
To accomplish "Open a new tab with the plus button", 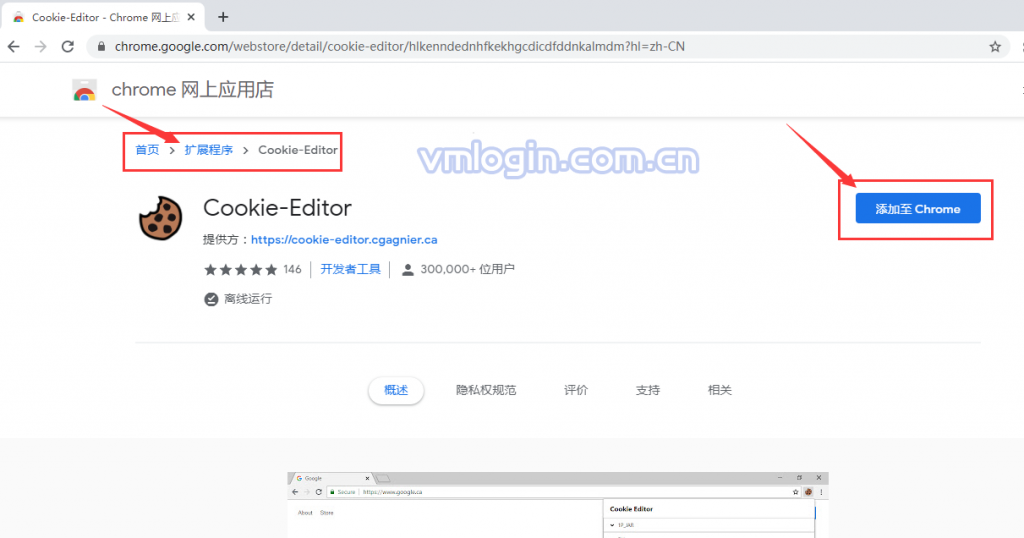I will coord(223,17).
